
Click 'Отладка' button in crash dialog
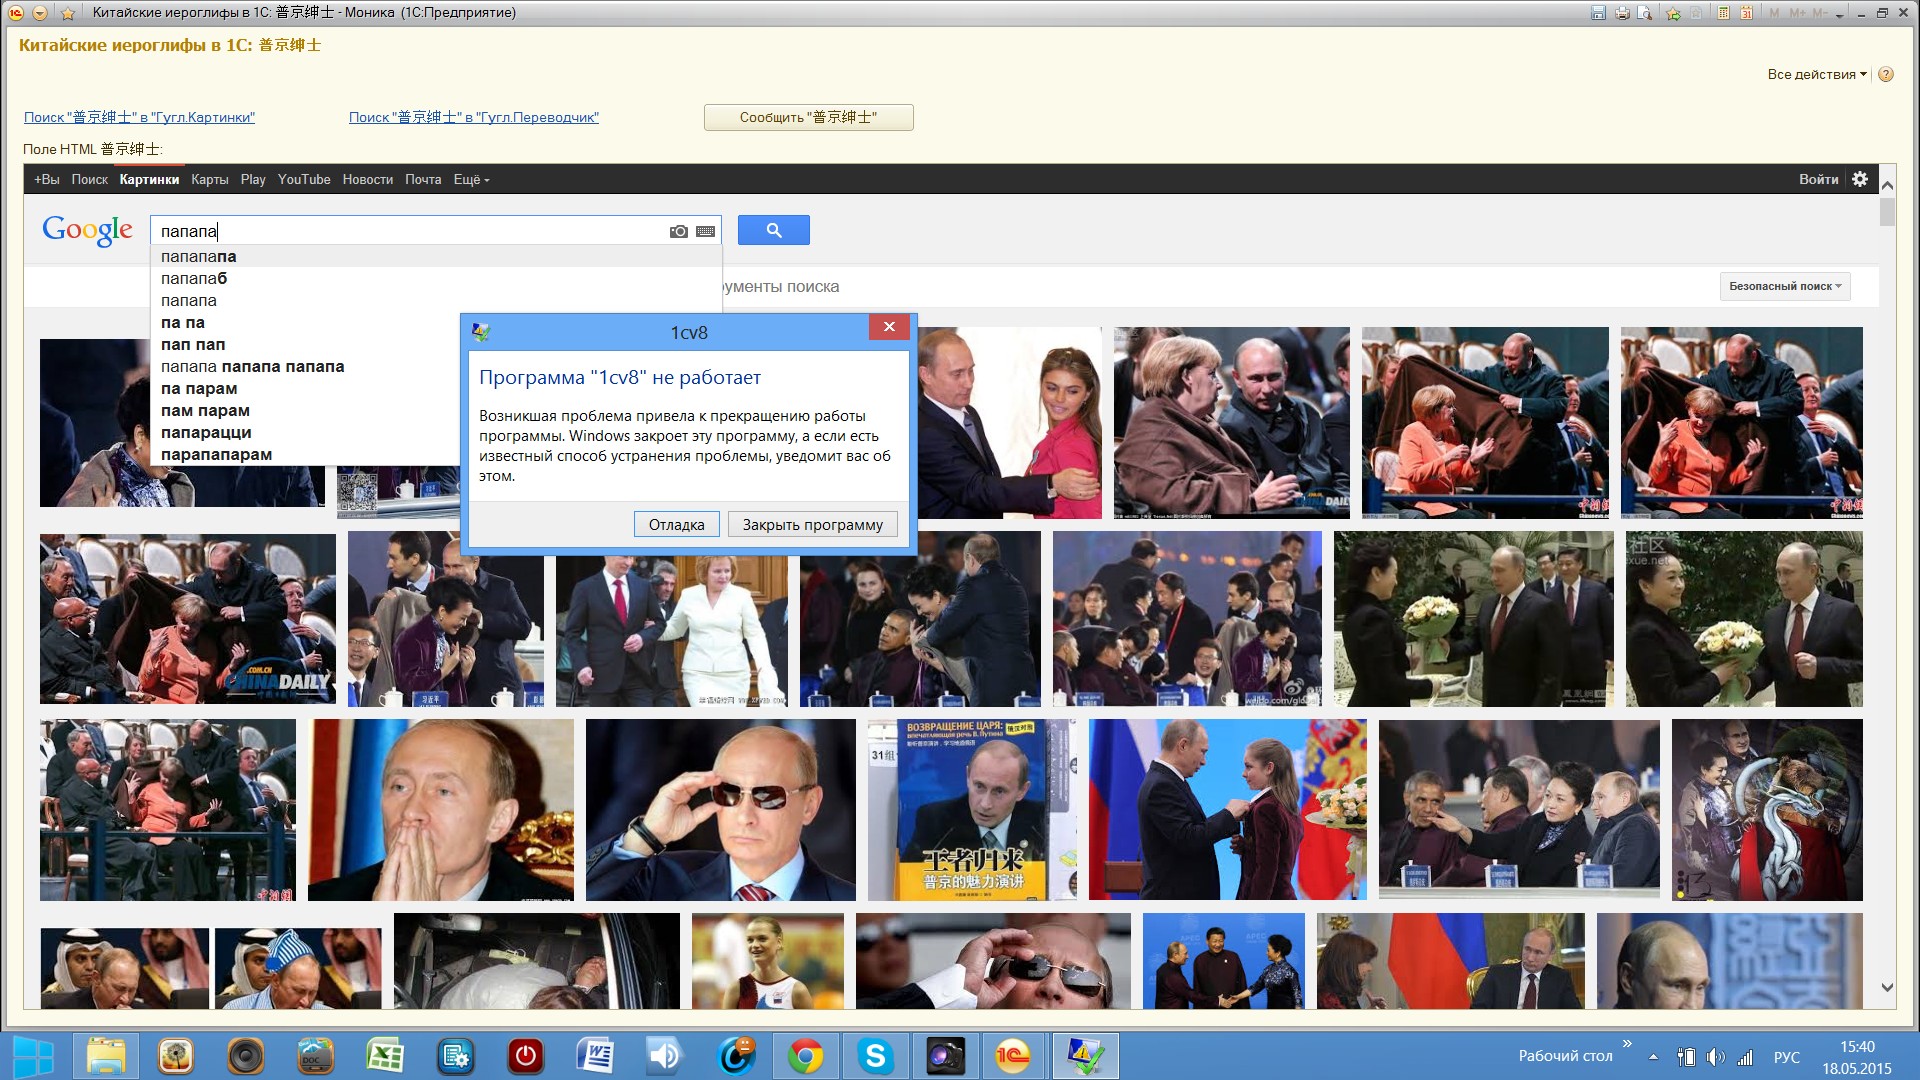click(676, 524)
